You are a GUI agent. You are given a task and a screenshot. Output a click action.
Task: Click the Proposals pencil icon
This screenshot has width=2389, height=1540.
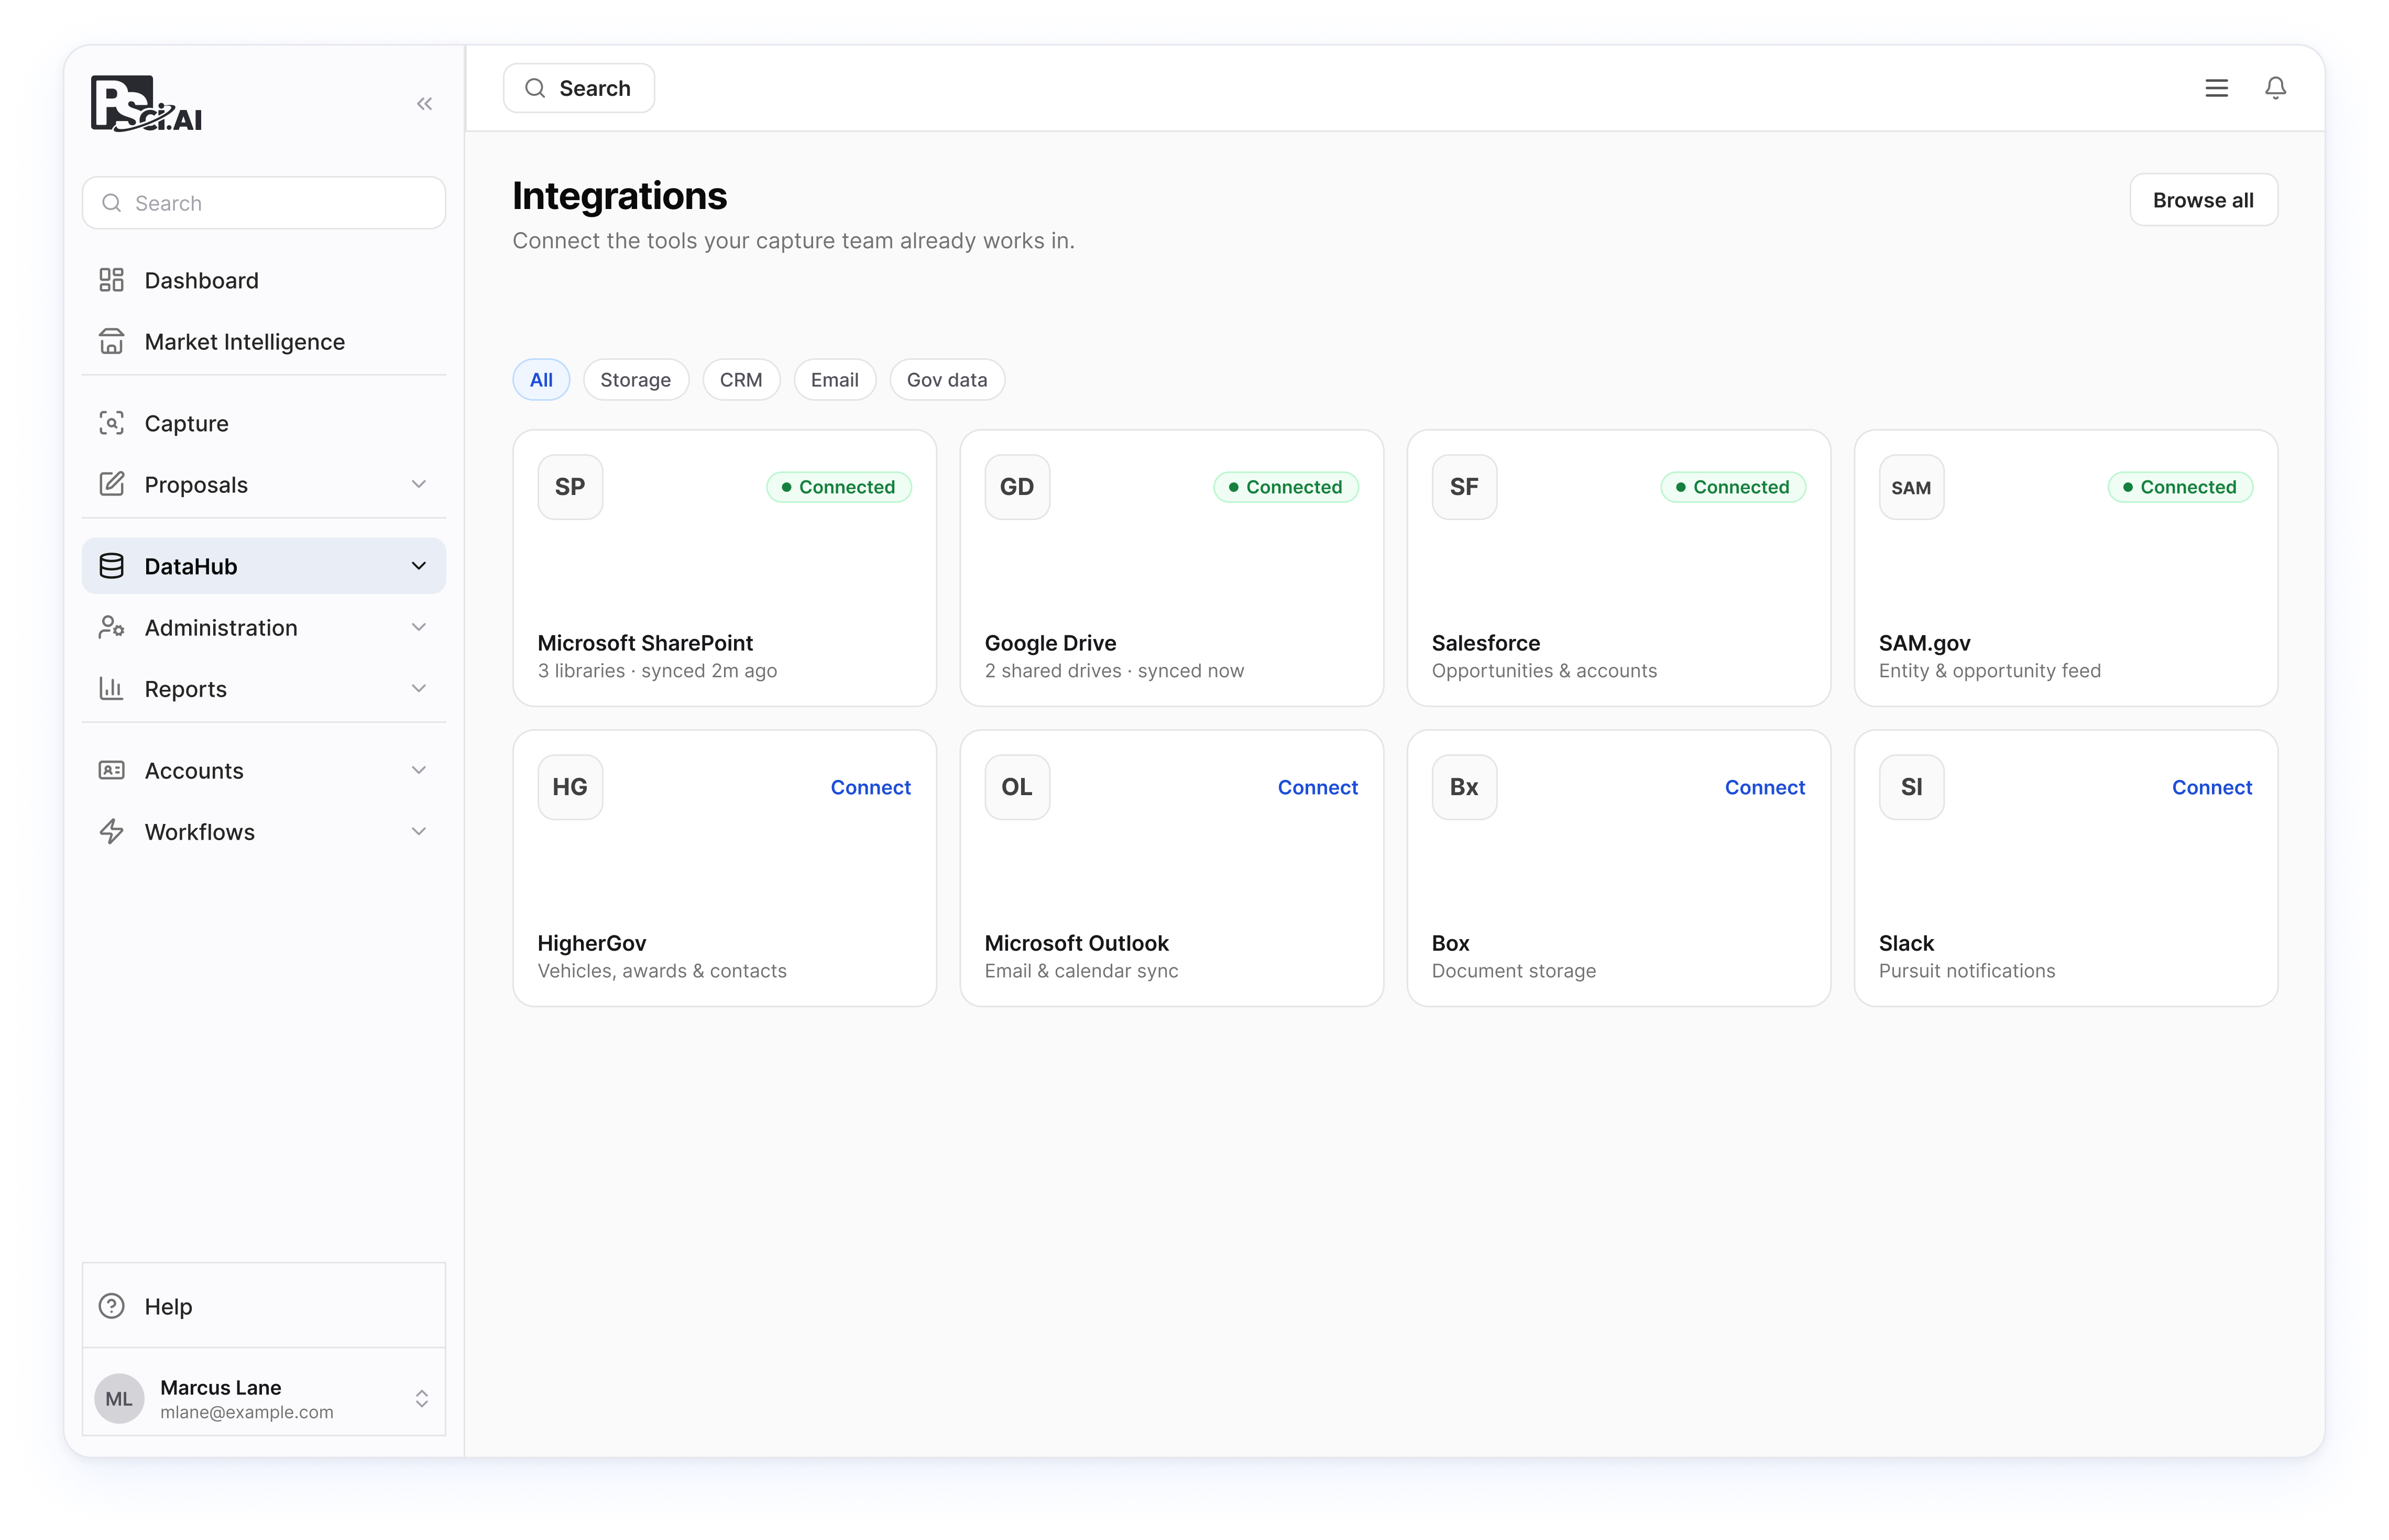[111, 484]
